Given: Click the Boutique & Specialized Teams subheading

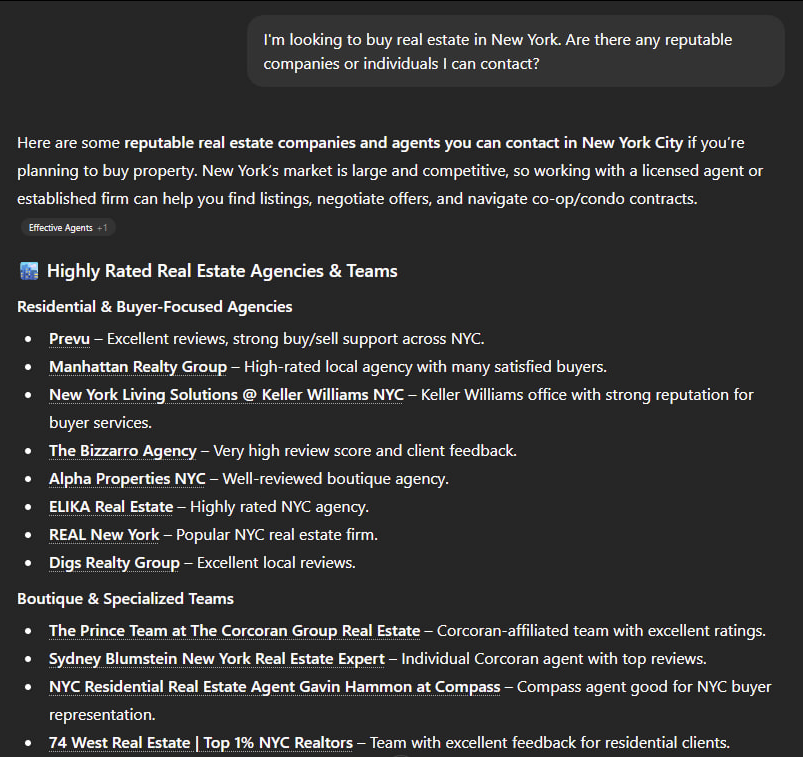Looking at the screenshot, I should [x=125, y=599].
